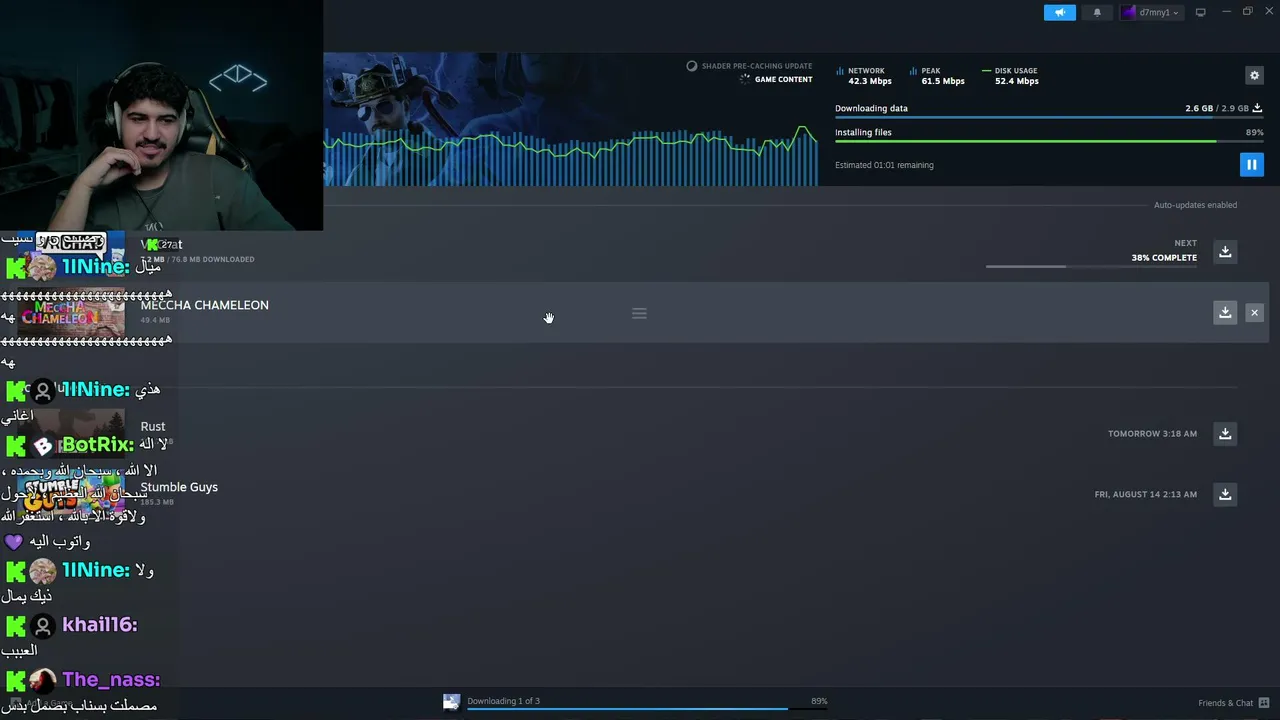Click the PEAK 61.5 Mbps stat

coord(937,76)
